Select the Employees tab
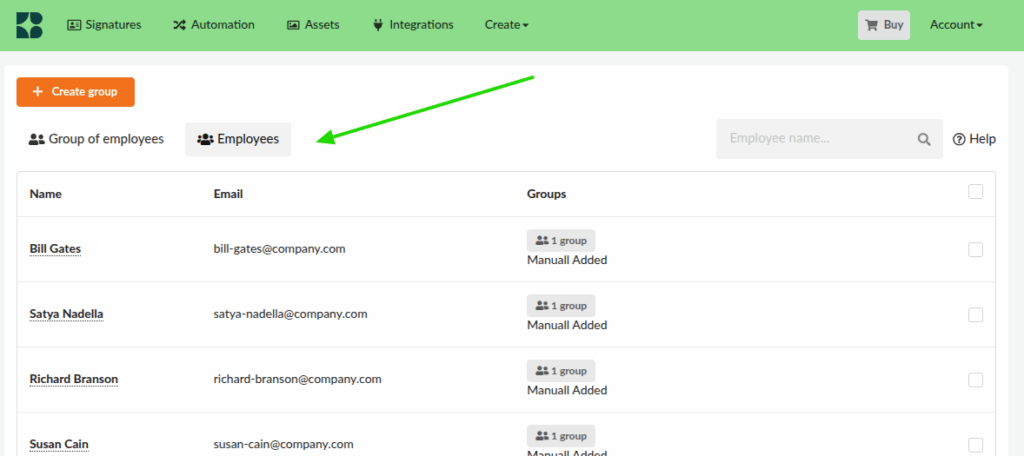 (238, 140)
